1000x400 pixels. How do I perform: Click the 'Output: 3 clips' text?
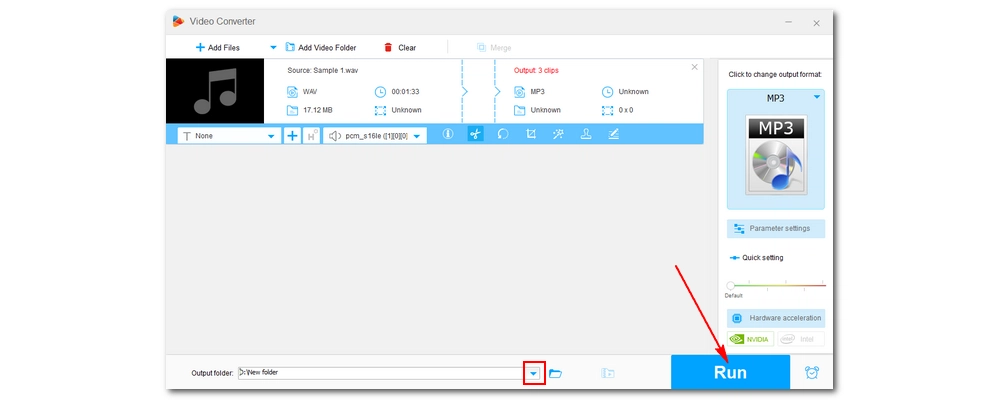[x=536, y=71]
